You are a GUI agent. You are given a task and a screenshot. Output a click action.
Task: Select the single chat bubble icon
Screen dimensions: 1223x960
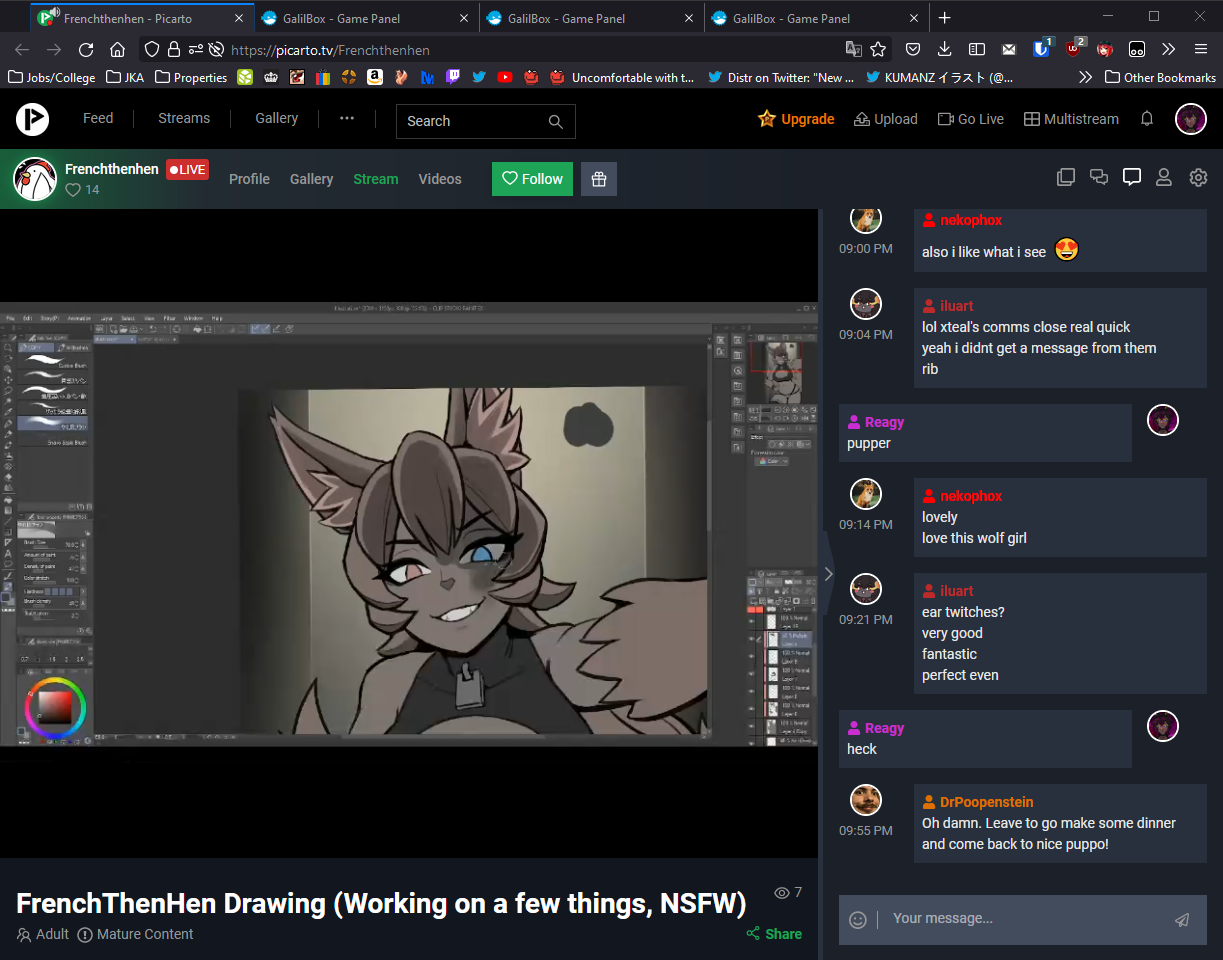click(1132, 178)
